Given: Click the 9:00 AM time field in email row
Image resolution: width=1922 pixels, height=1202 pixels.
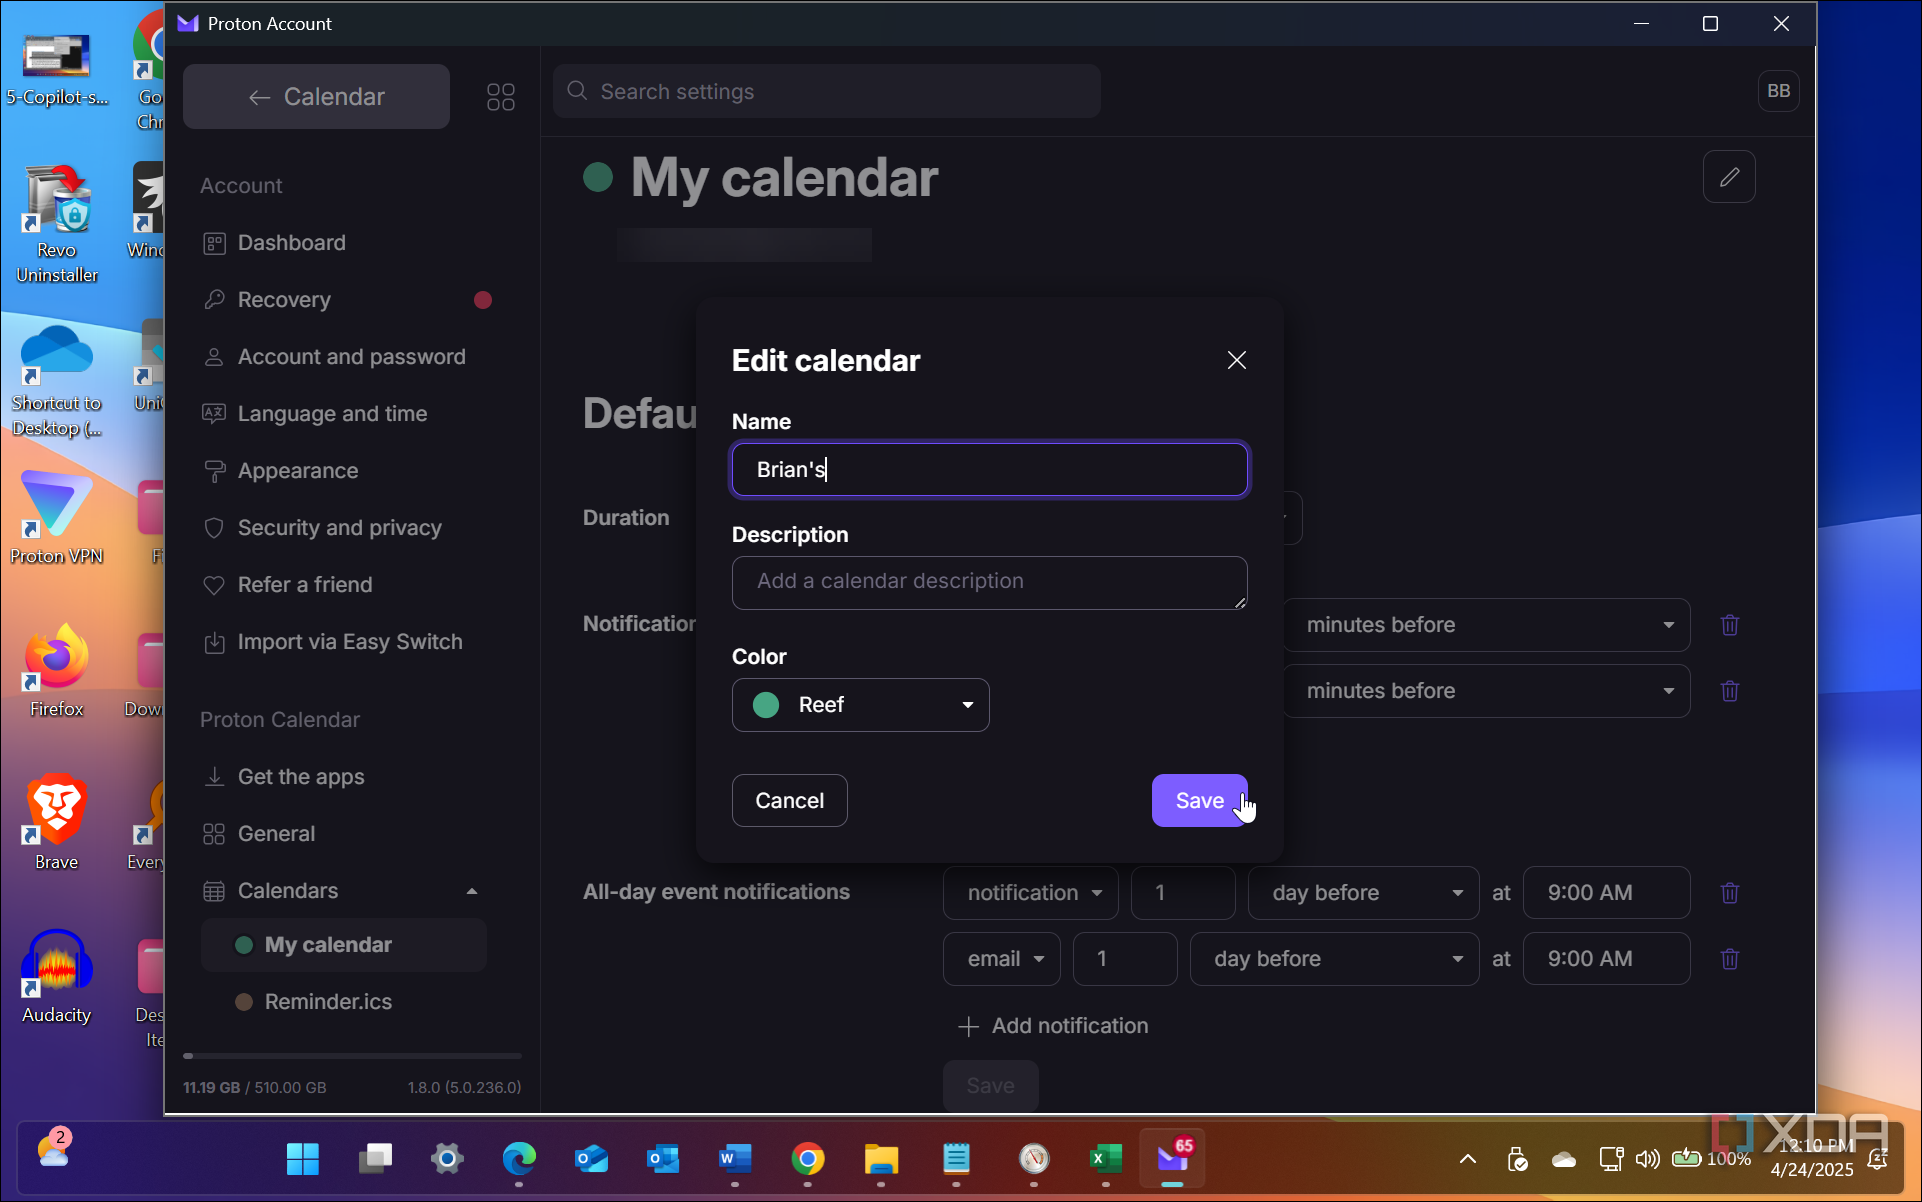Looking at the screenshot, I should 1606,959.
